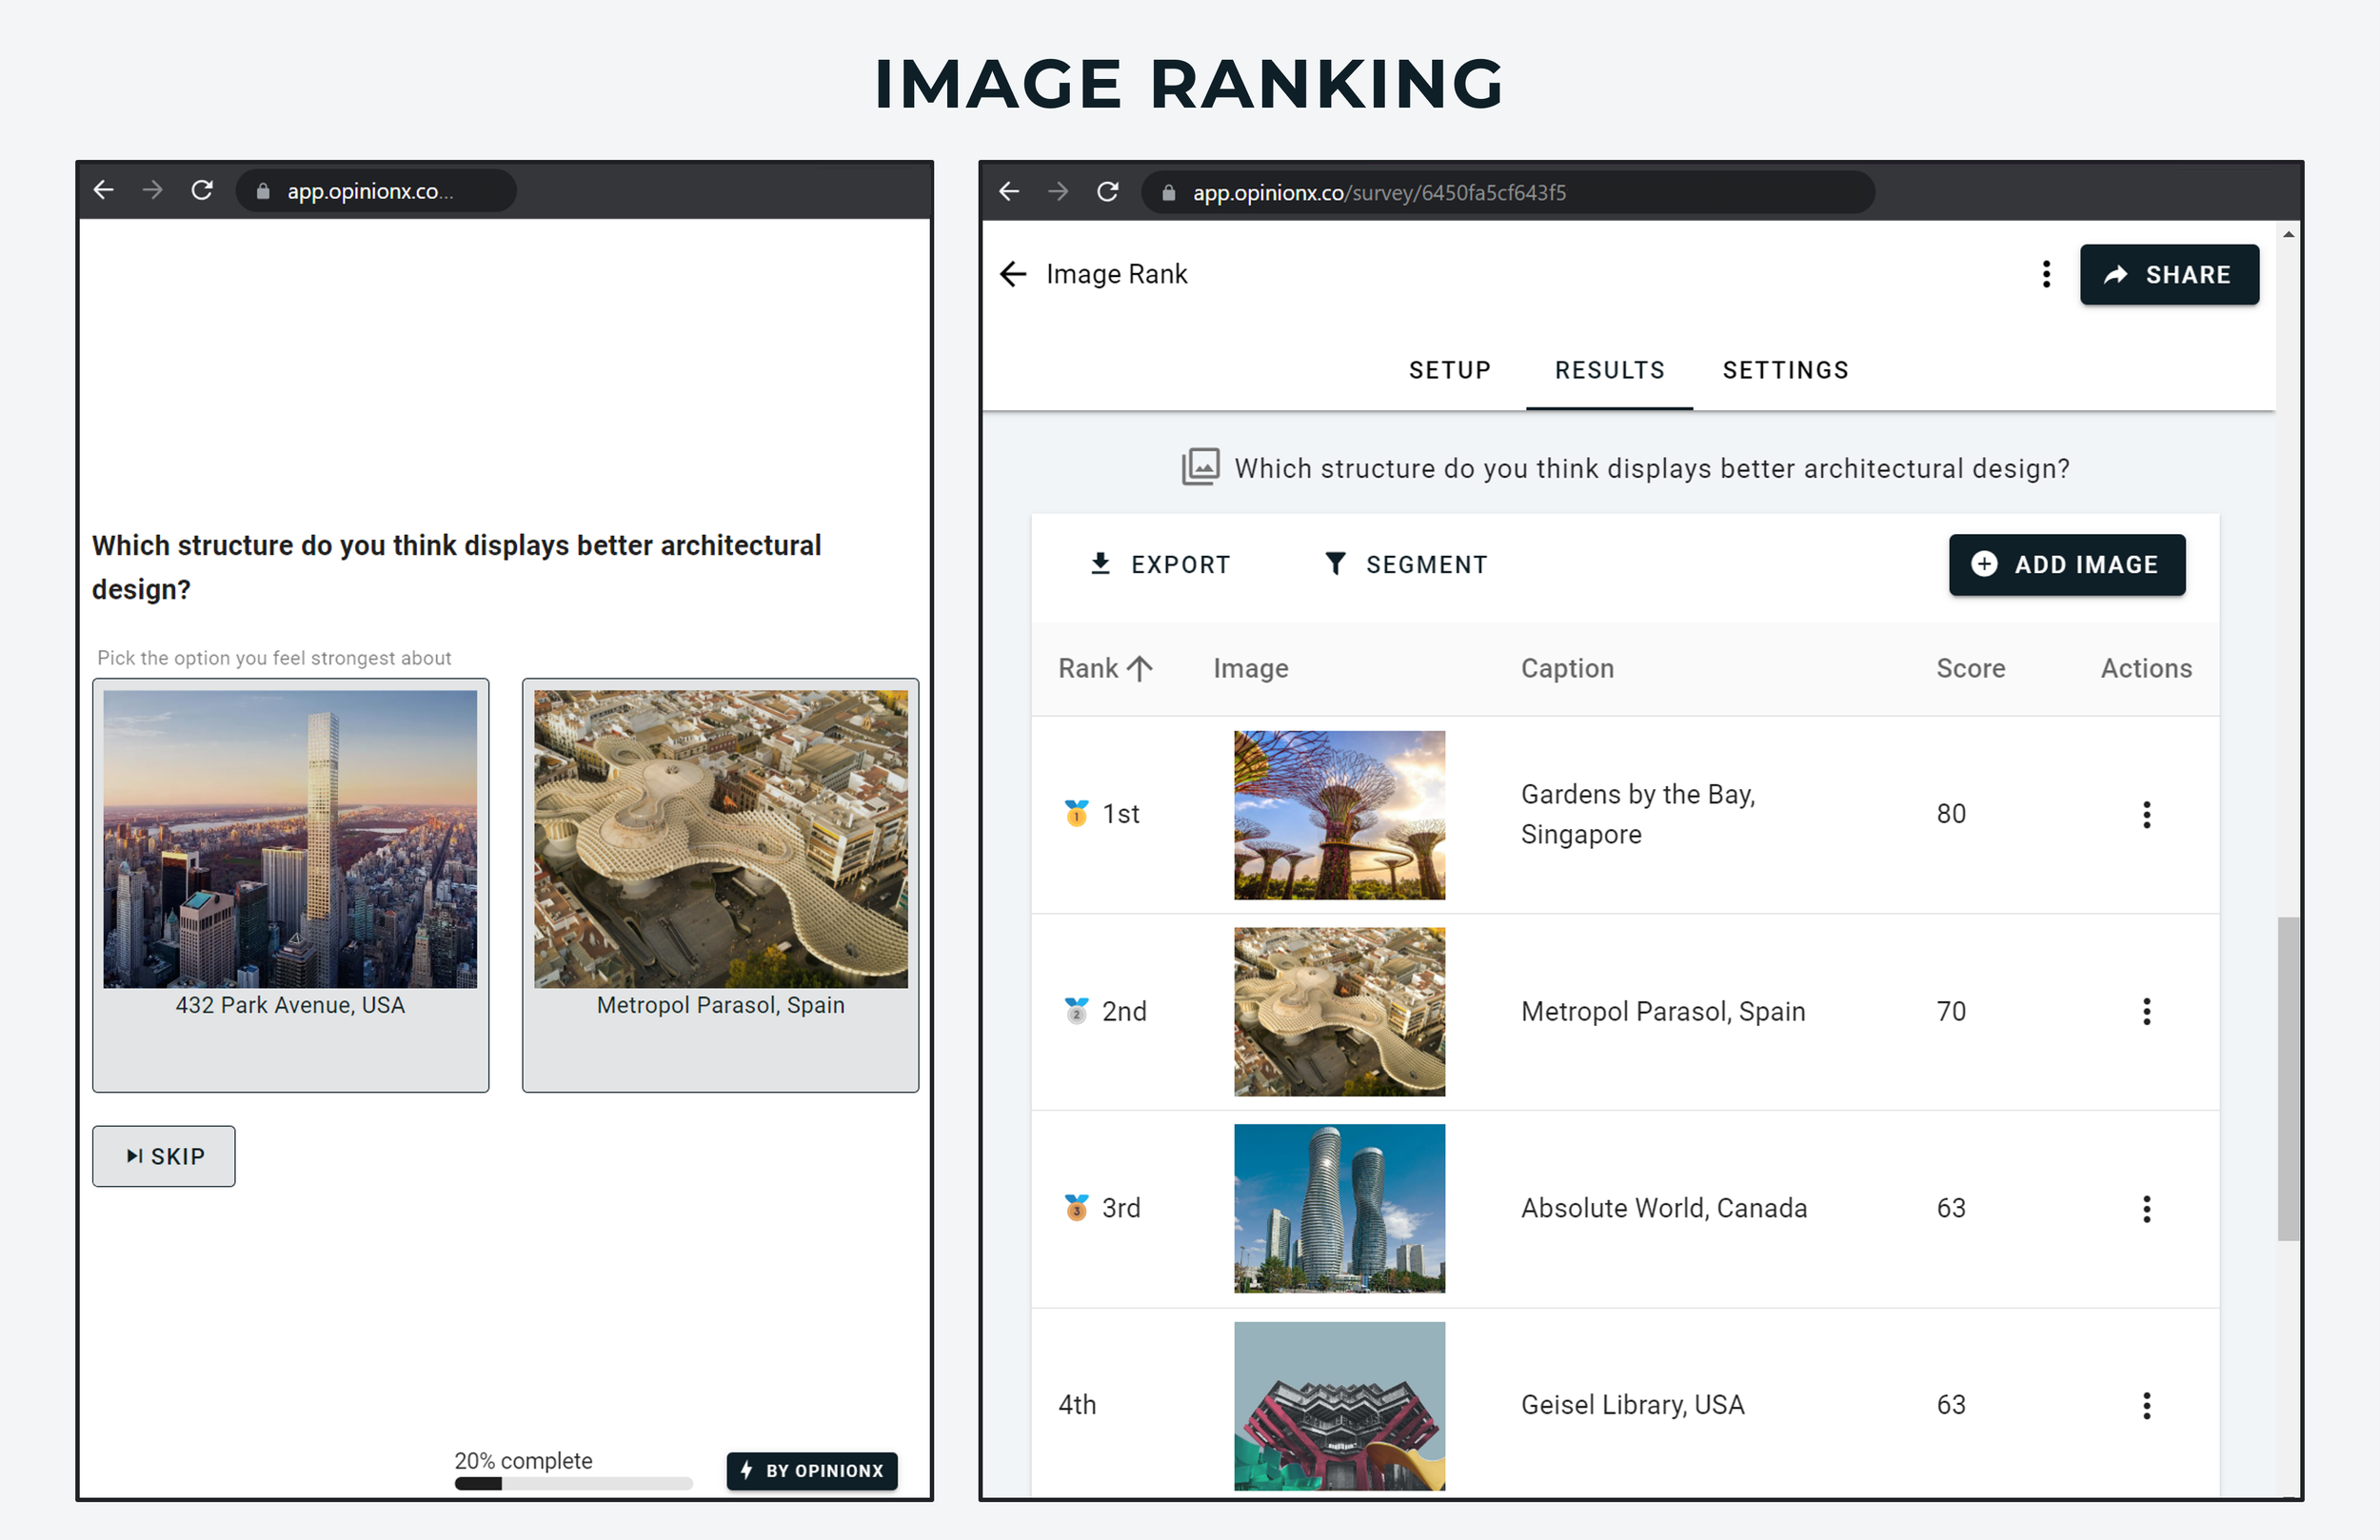2380x1540 pixels.
Task: Open actions menu for Gardens by the Bay
Action: 2146,814
